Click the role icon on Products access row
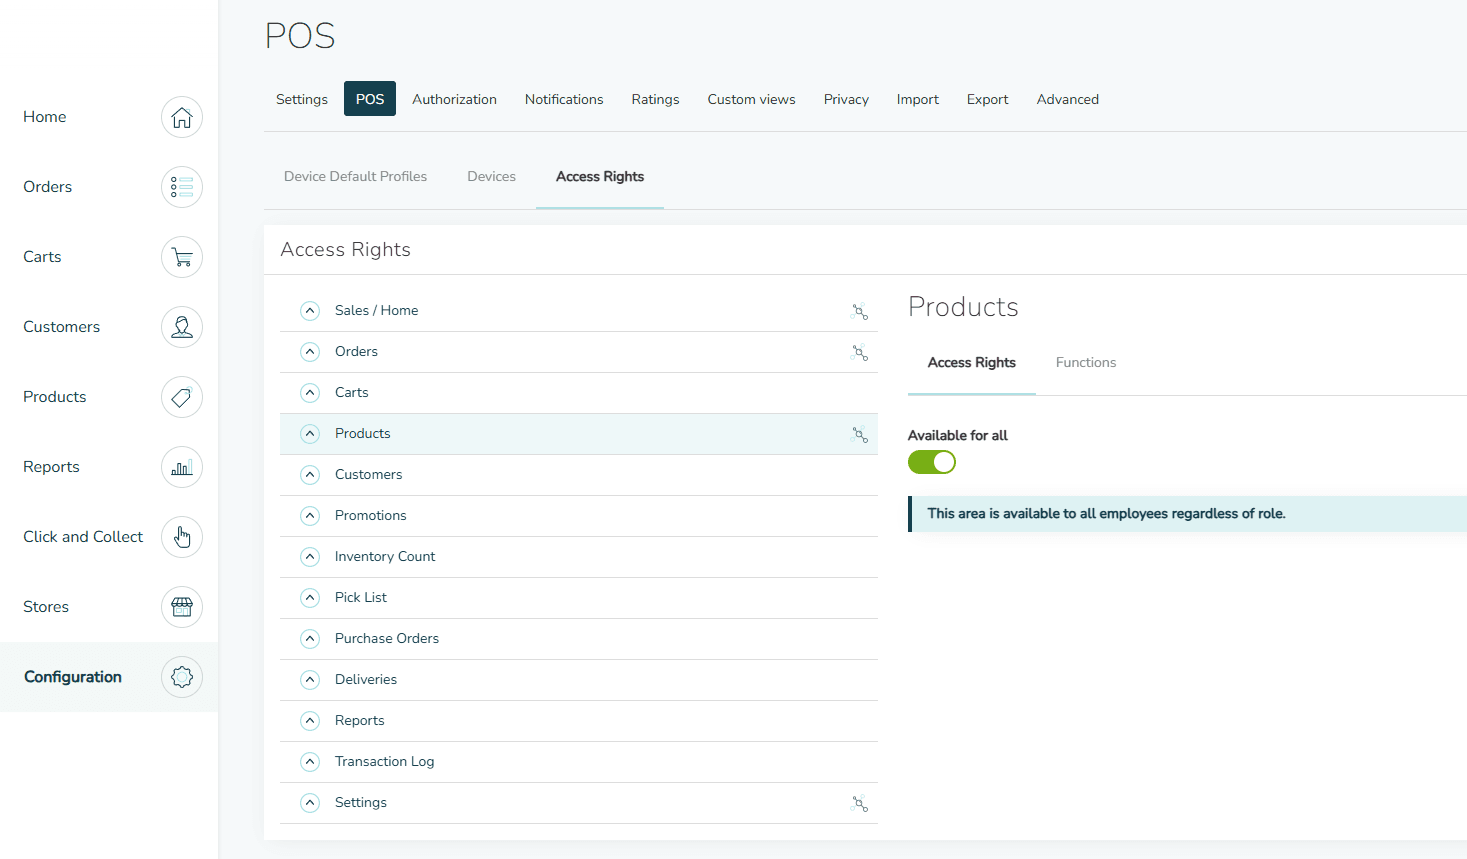 pos(859,434)
